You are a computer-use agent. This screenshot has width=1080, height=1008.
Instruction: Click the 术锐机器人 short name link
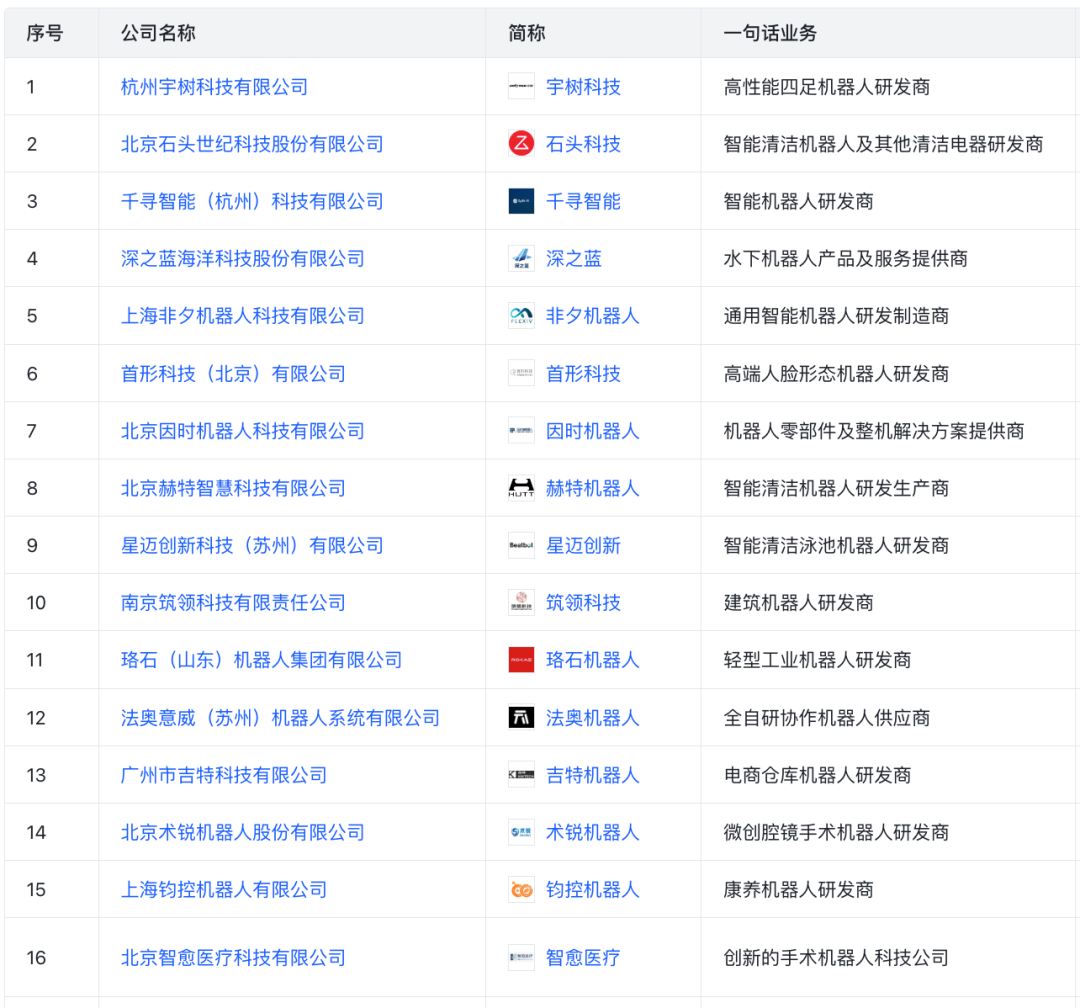592,832
